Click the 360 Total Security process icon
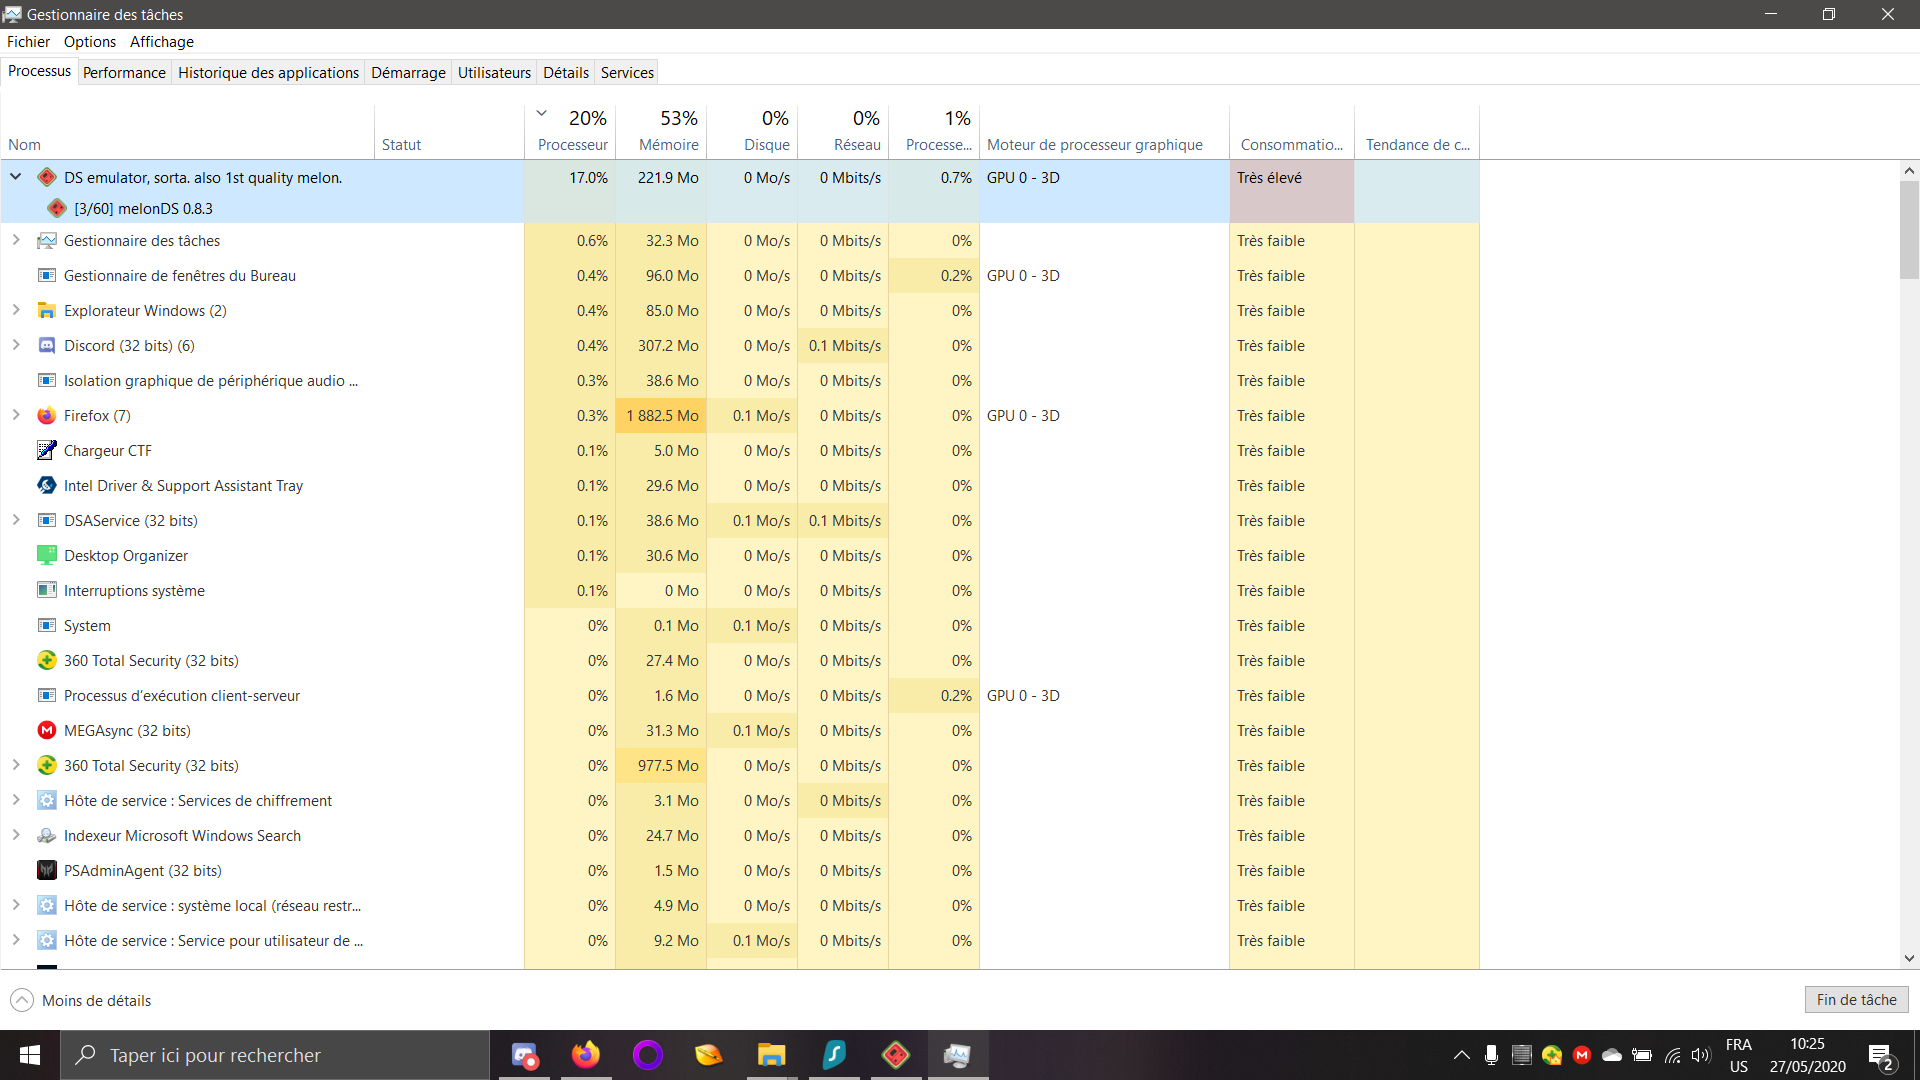This screenshot has width=1920, height=1080. [47, 660]
